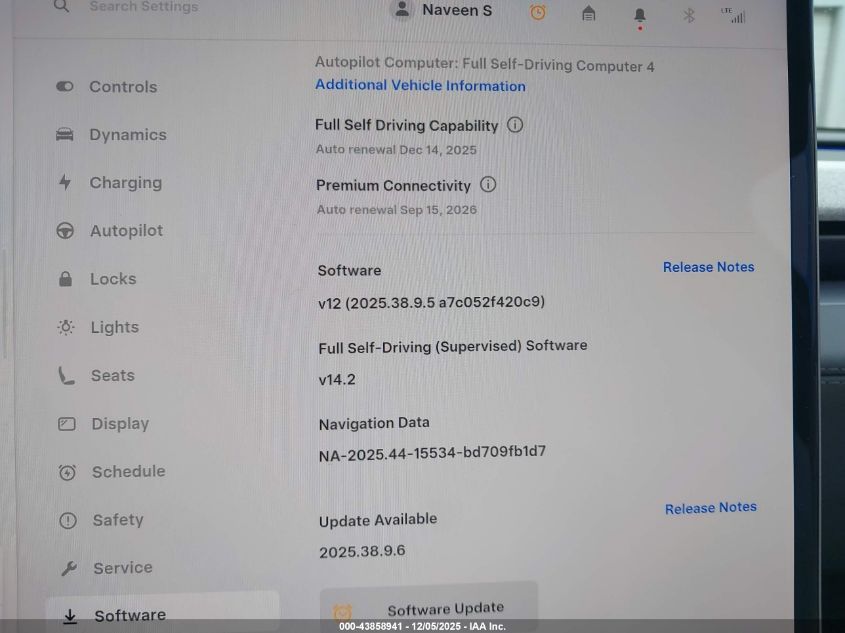The image size is (845, 633).
Task: Switch to the Locks menu
Action: point(112,279)
